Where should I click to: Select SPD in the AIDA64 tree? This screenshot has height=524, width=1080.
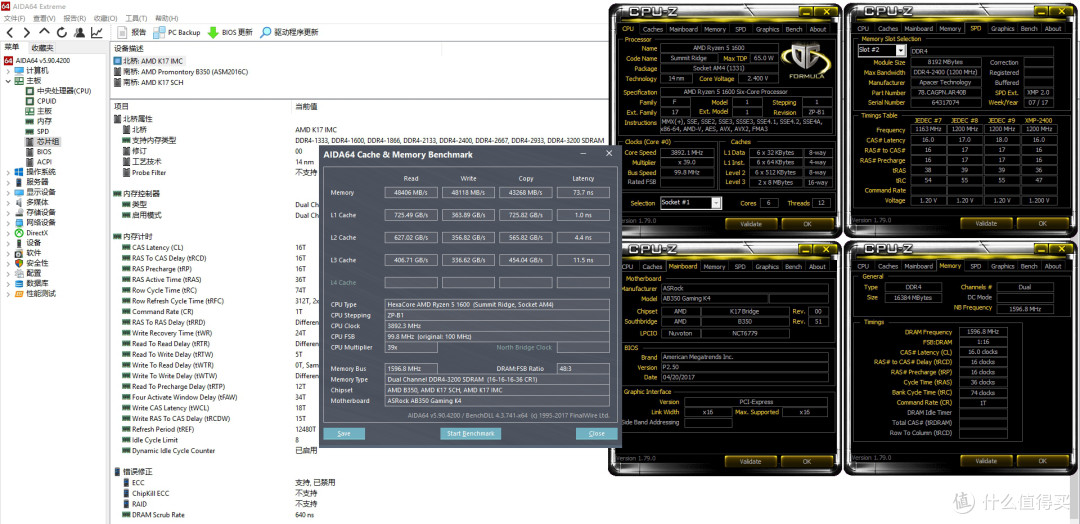tap(37, 131)
